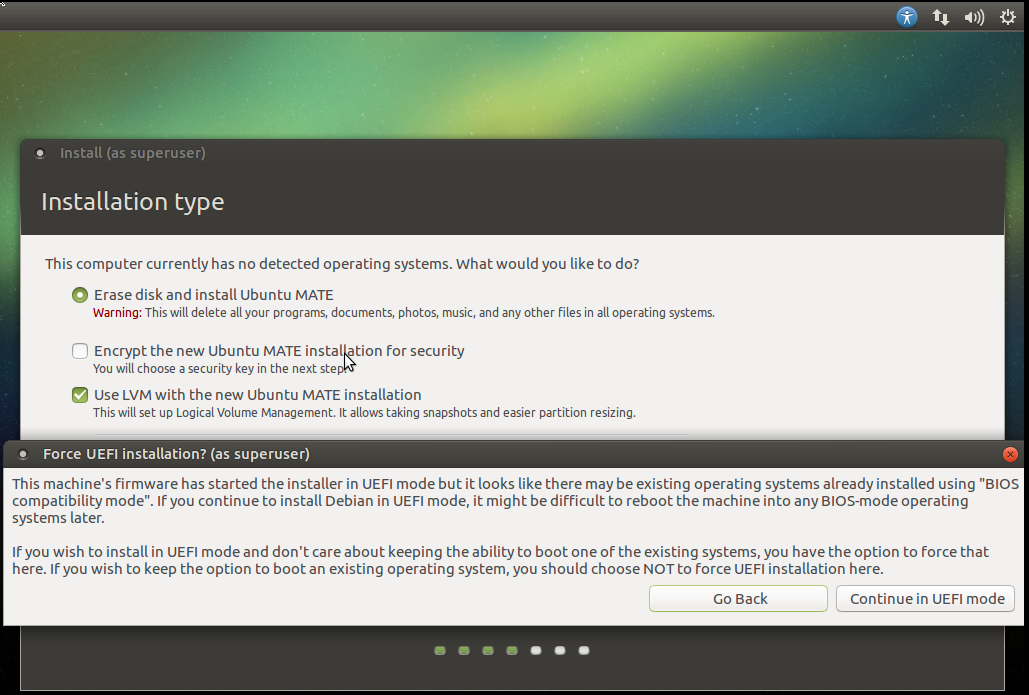Screen dimensions: 1029x695
Task: Click the Force UEFI installation title text
Action: 176,454
